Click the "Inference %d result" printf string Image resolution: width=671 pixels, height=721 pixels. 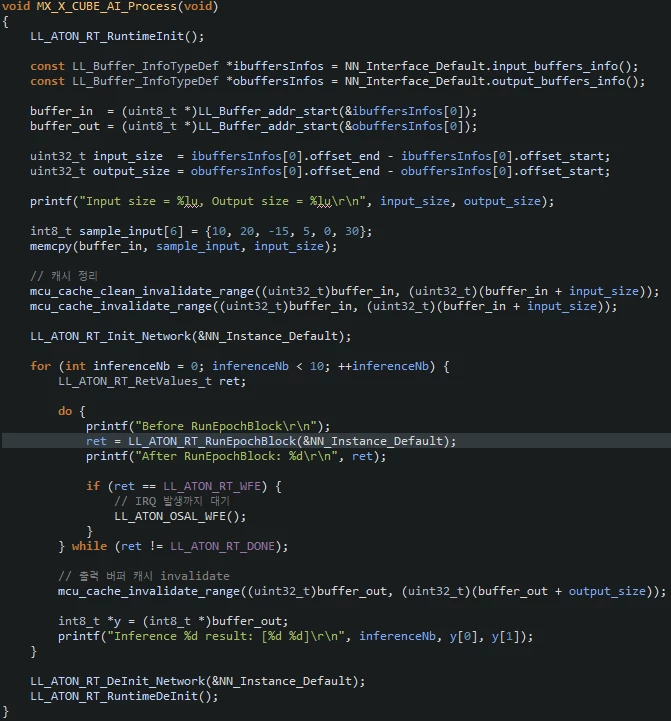[226, 636]
